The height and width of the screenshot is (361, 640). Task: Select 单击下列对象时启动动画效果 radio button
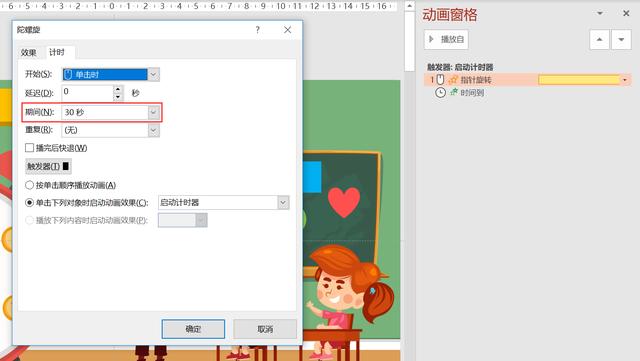[x=29, y=203]
